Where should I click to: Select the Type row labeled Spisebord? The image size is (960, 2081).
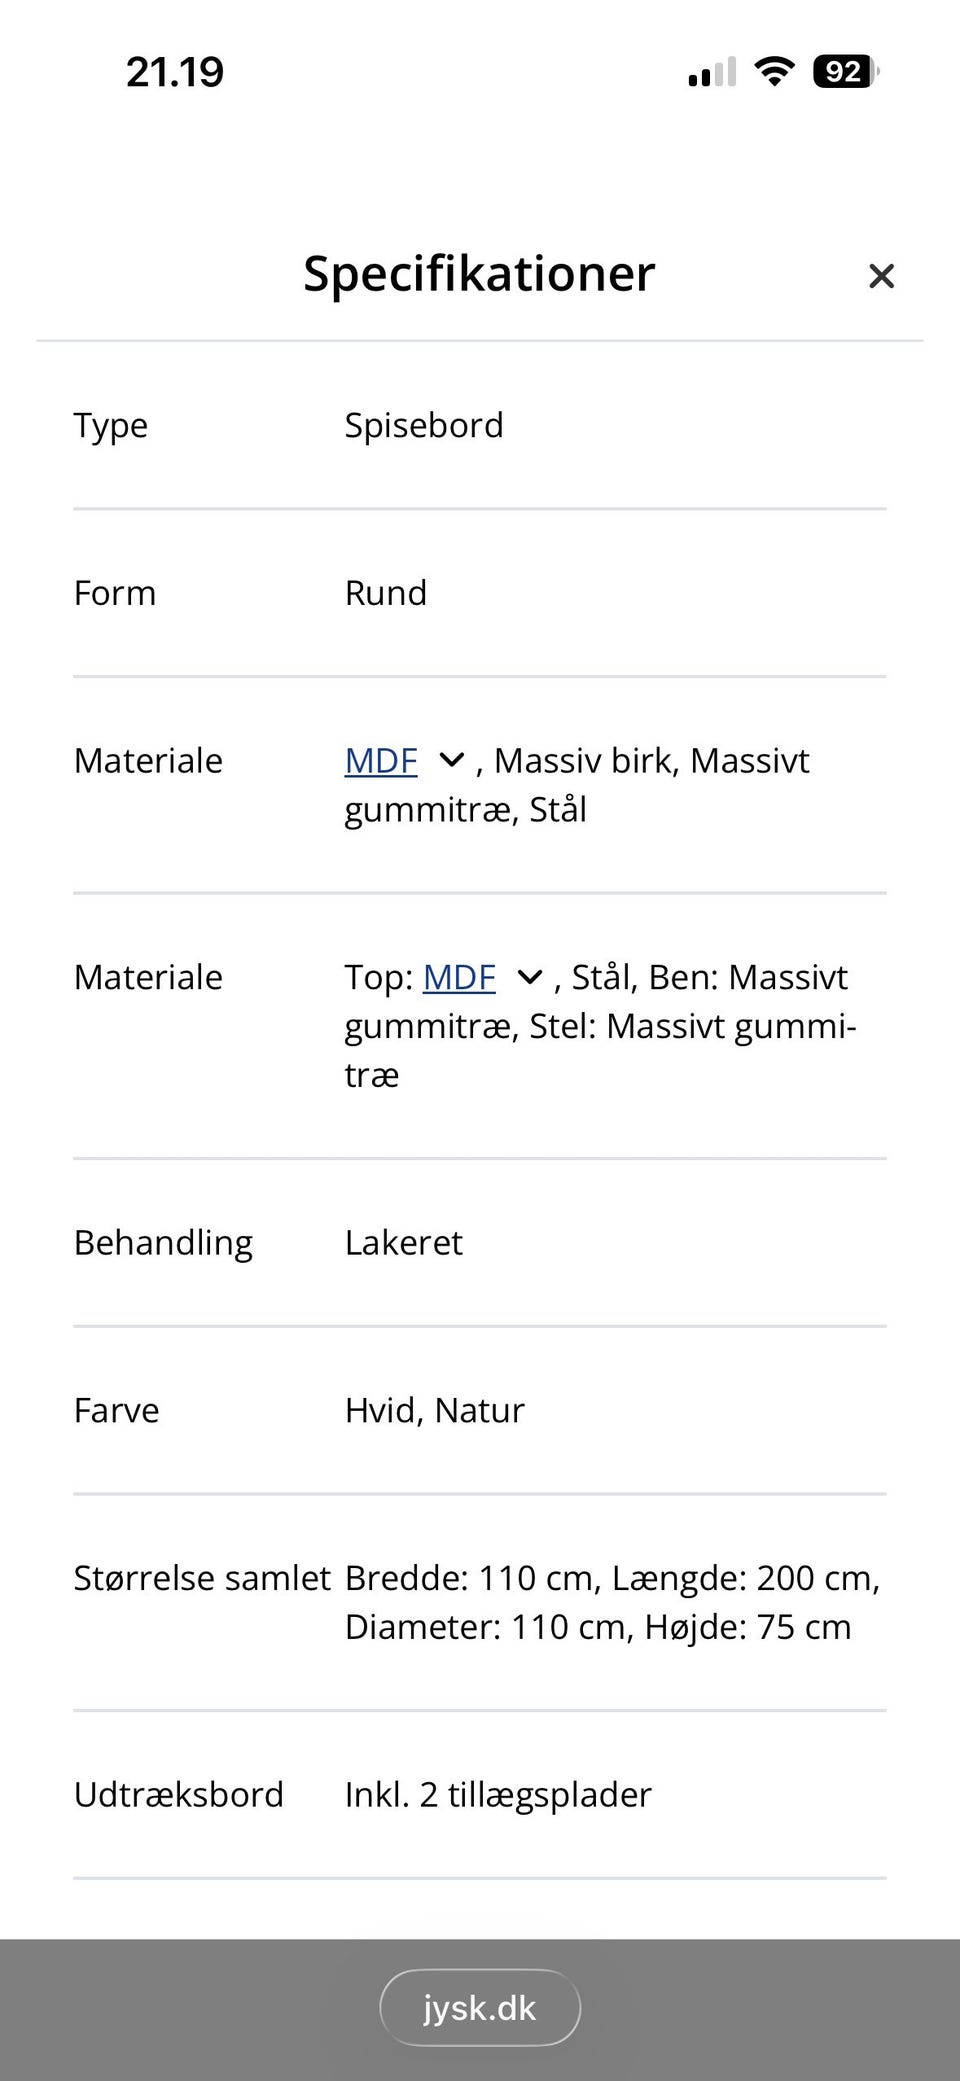424,425
